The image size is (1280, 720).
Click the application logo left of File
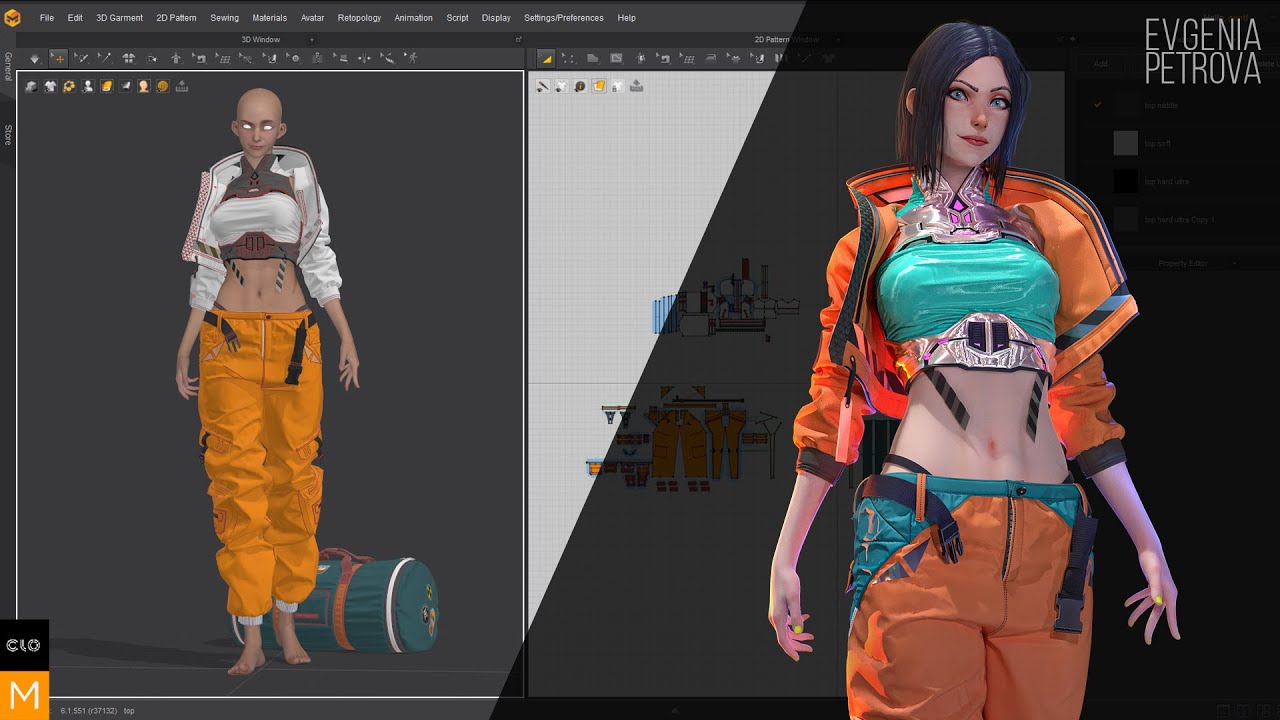point(14,17)
